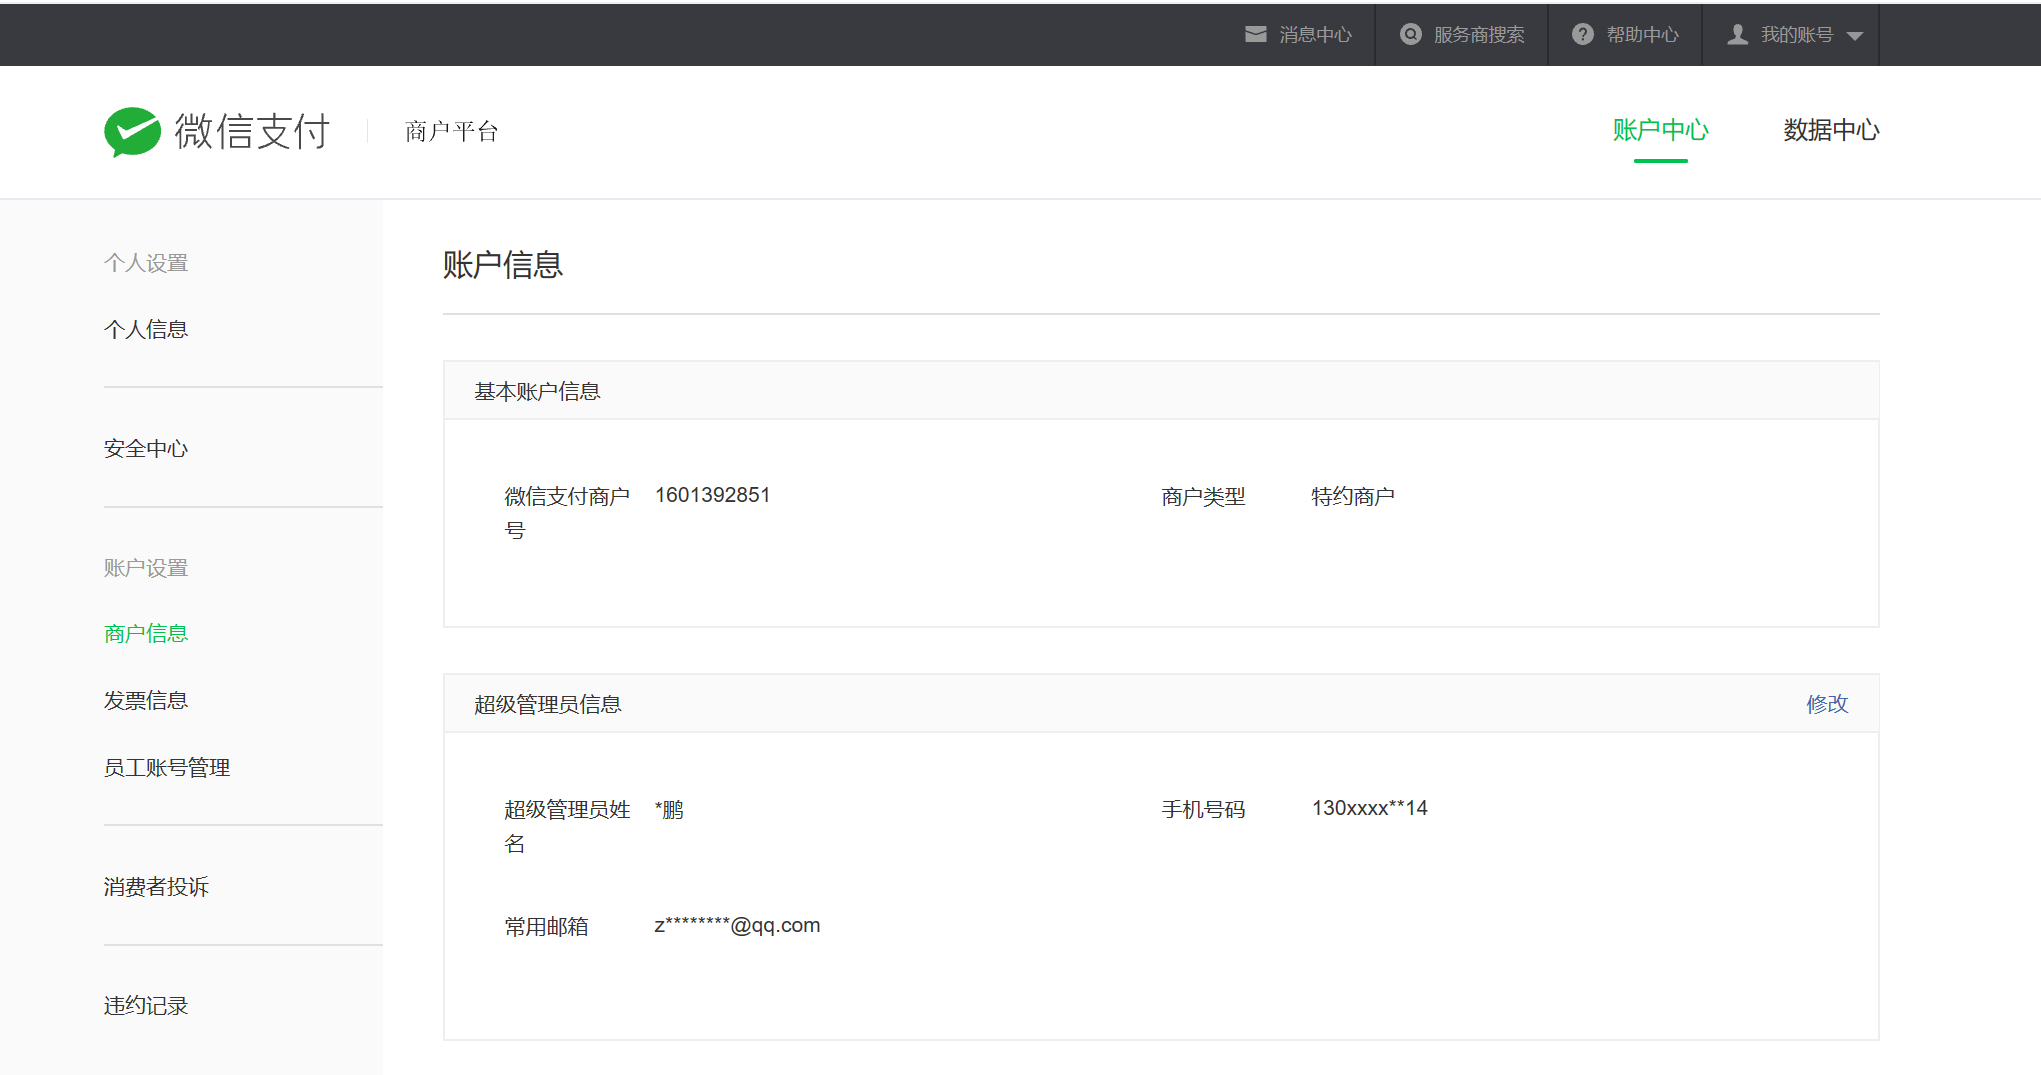Click the 个人设置 sidebar group label

[x=146, y=263]
